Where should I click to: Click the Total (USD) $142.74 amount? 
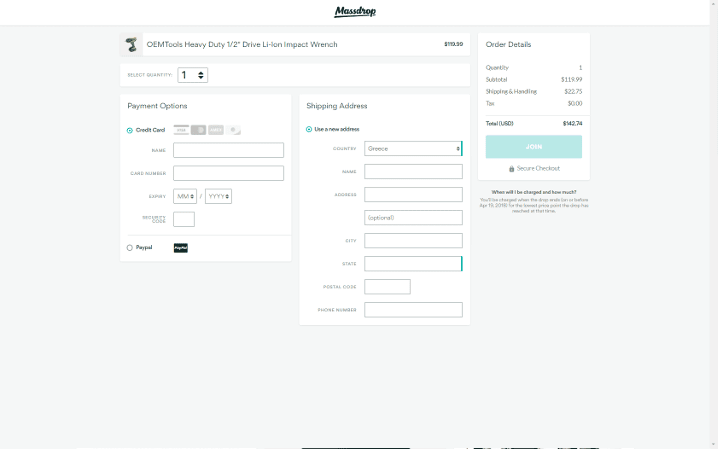pyautogui.click(x=572, y=124)
